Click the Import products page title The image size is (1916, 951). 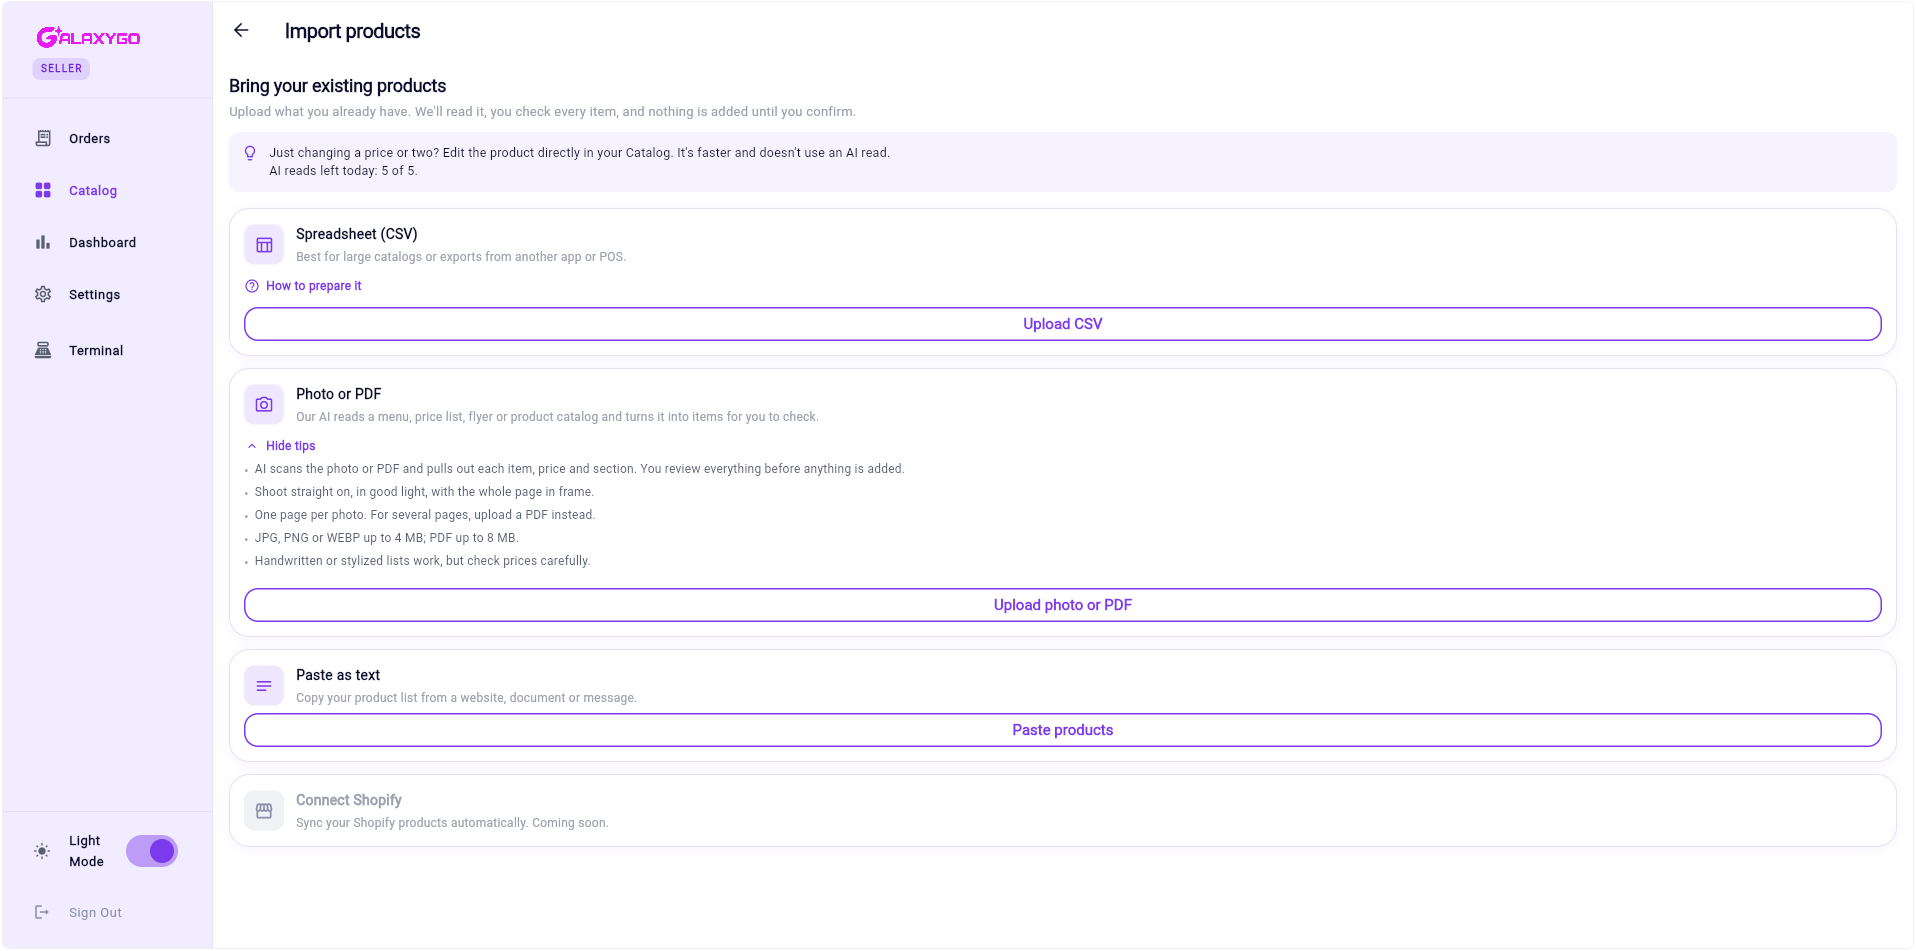coord(352,31)
